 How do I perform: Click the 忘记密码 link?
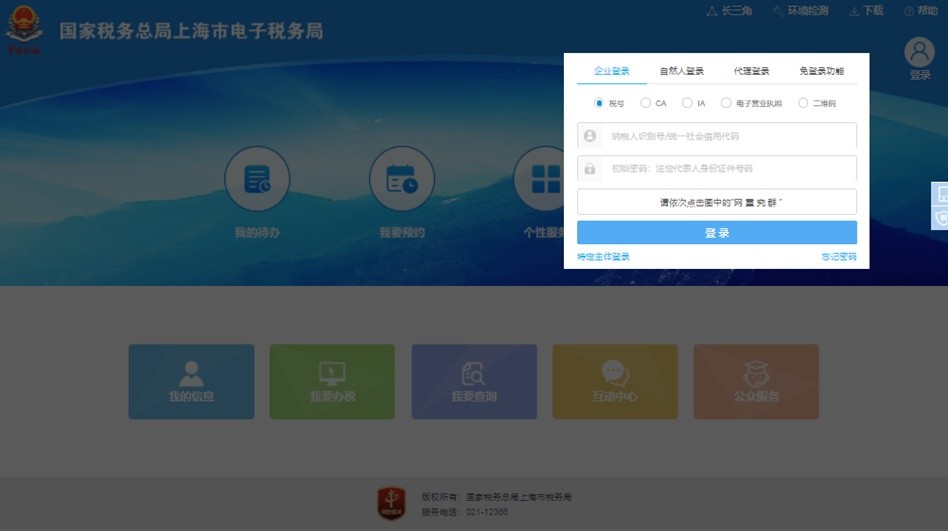tap(839, 257)
